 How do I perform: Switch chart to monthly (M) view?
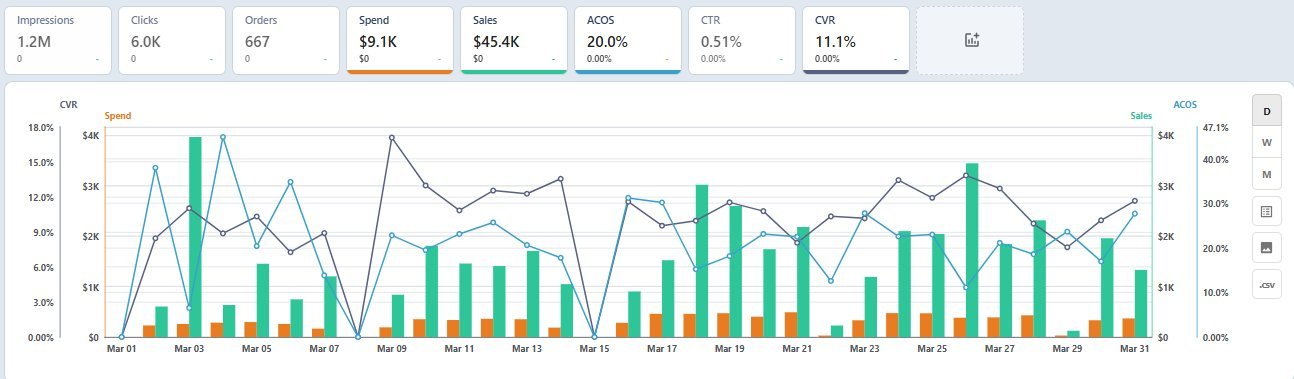[x=1266, y=174]
